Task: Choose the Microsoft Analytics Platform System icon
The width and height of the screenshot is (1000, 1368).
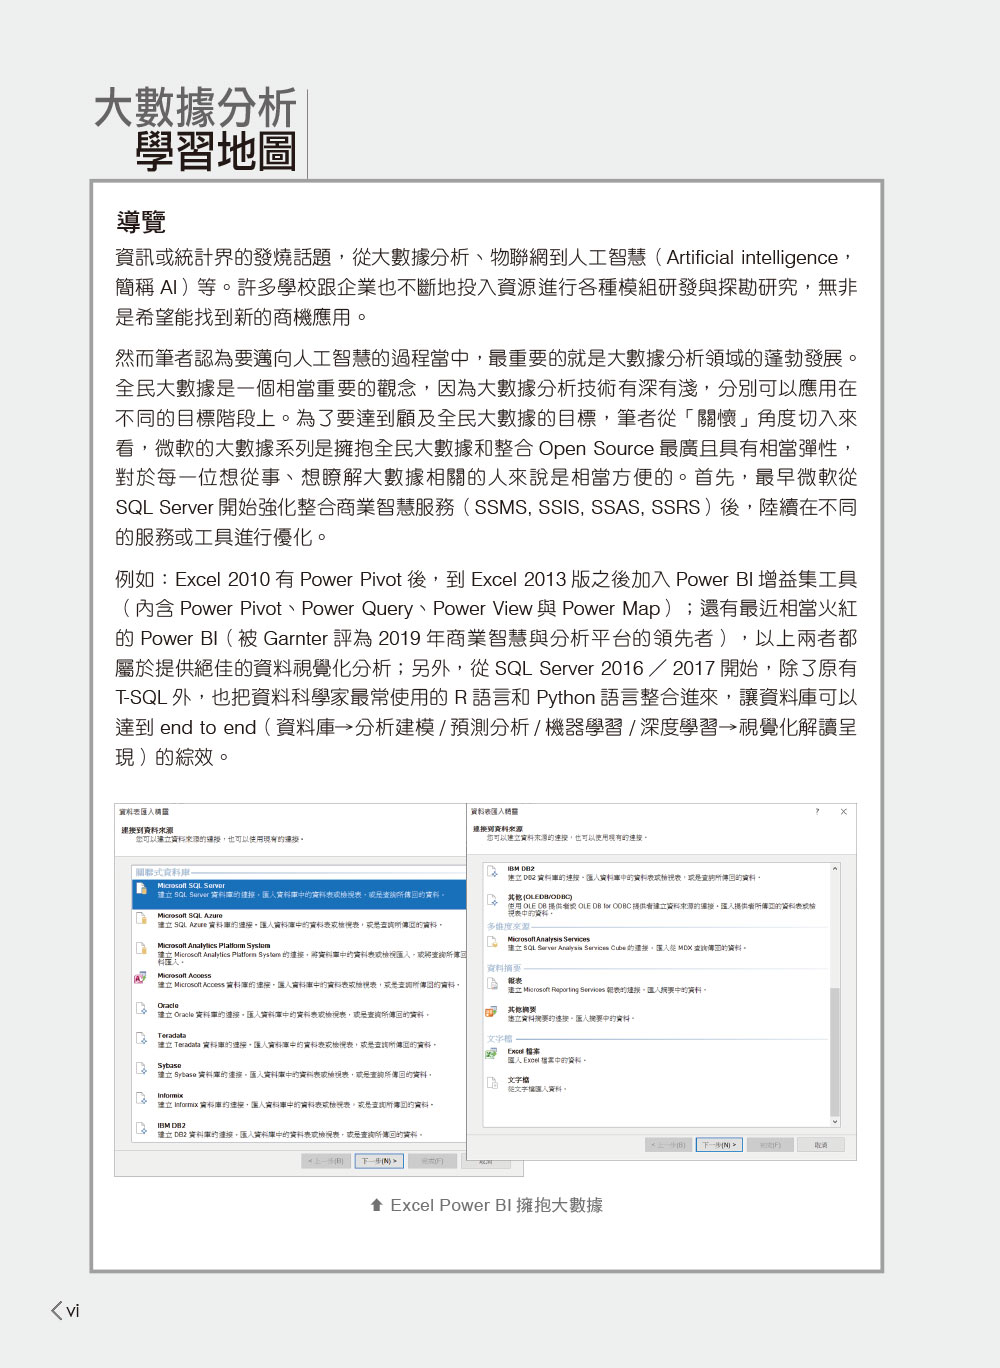Action: click(142, 949)
